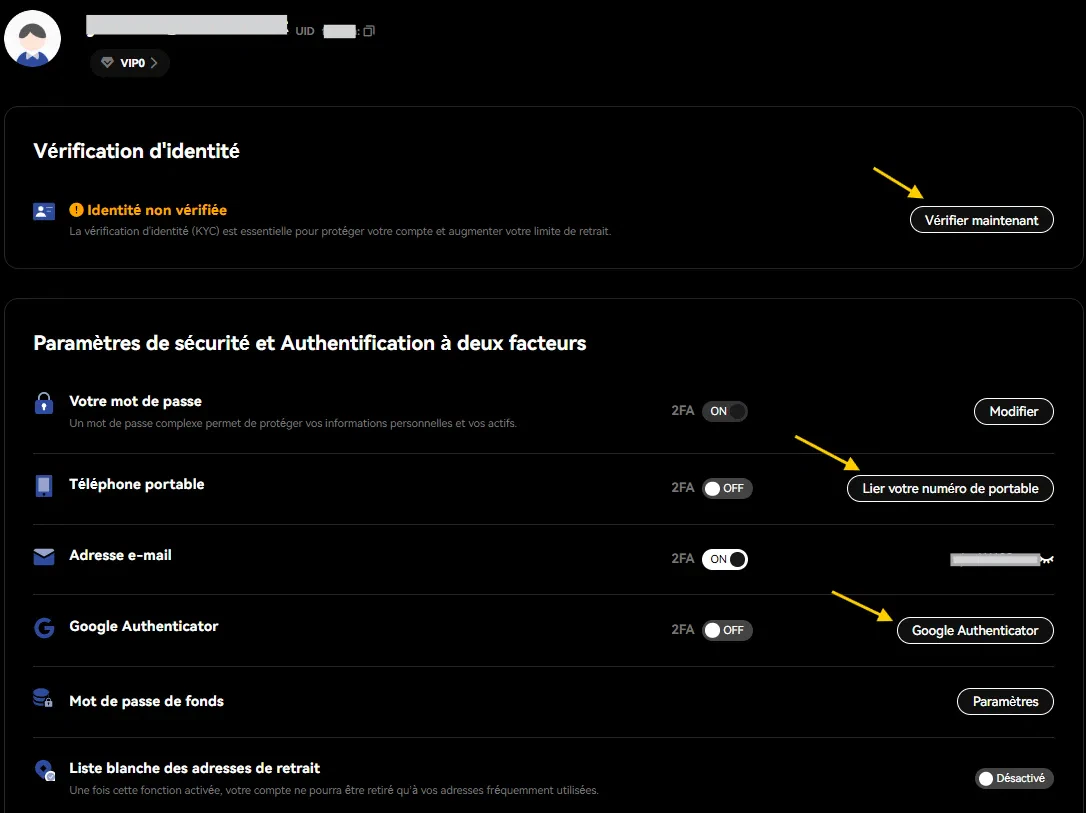The height and width of the screenshot is (813, 1086).
Task: Click the user profile avatar
Action: tap(32, 38)
